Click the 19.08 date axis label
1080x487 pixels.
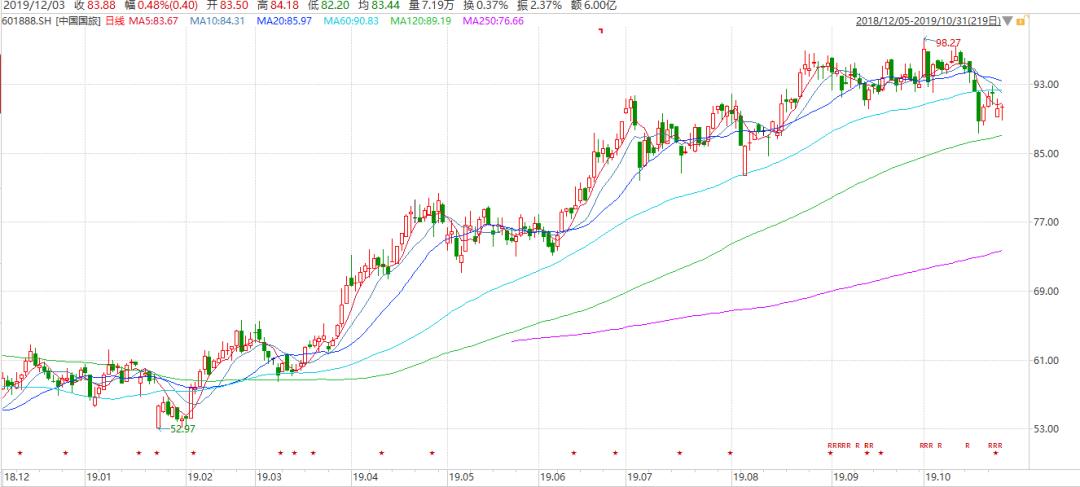click(x=745, y=476)
